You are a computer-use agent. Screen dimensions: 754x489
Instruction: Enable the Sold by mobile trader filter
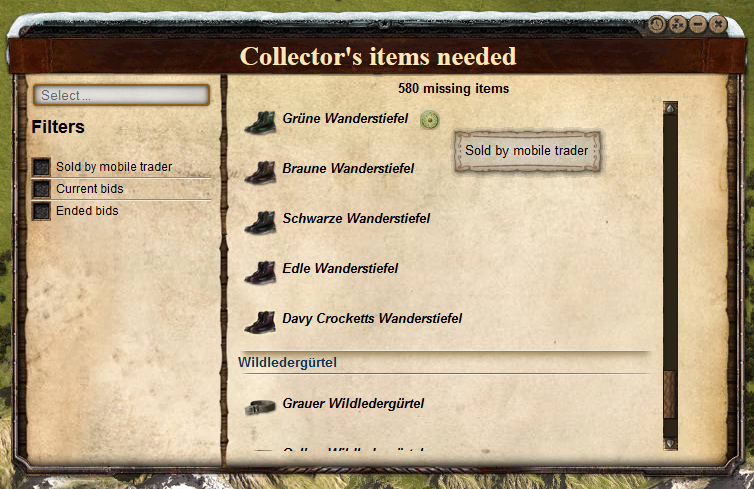41,167
